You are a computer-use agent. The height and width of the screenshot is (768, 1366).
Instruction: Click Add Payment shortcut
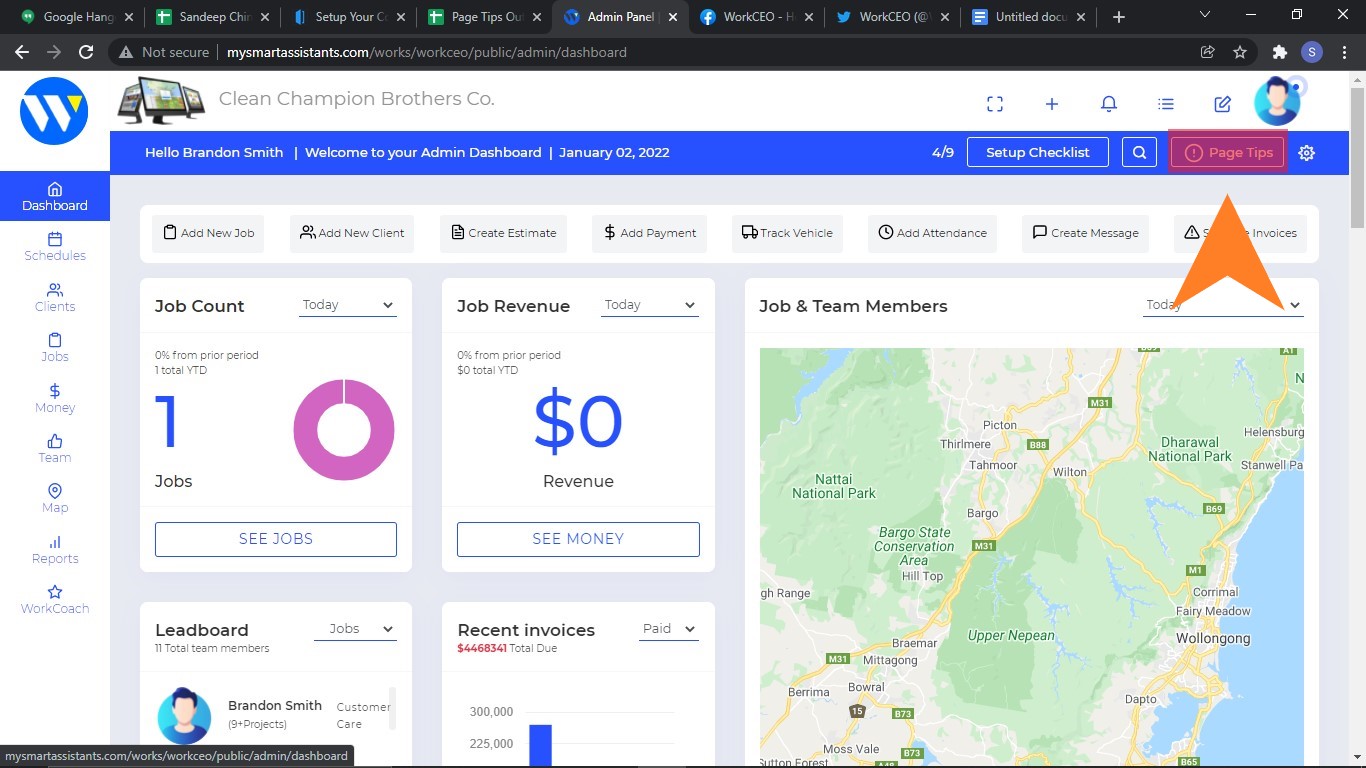click(650, 233)
